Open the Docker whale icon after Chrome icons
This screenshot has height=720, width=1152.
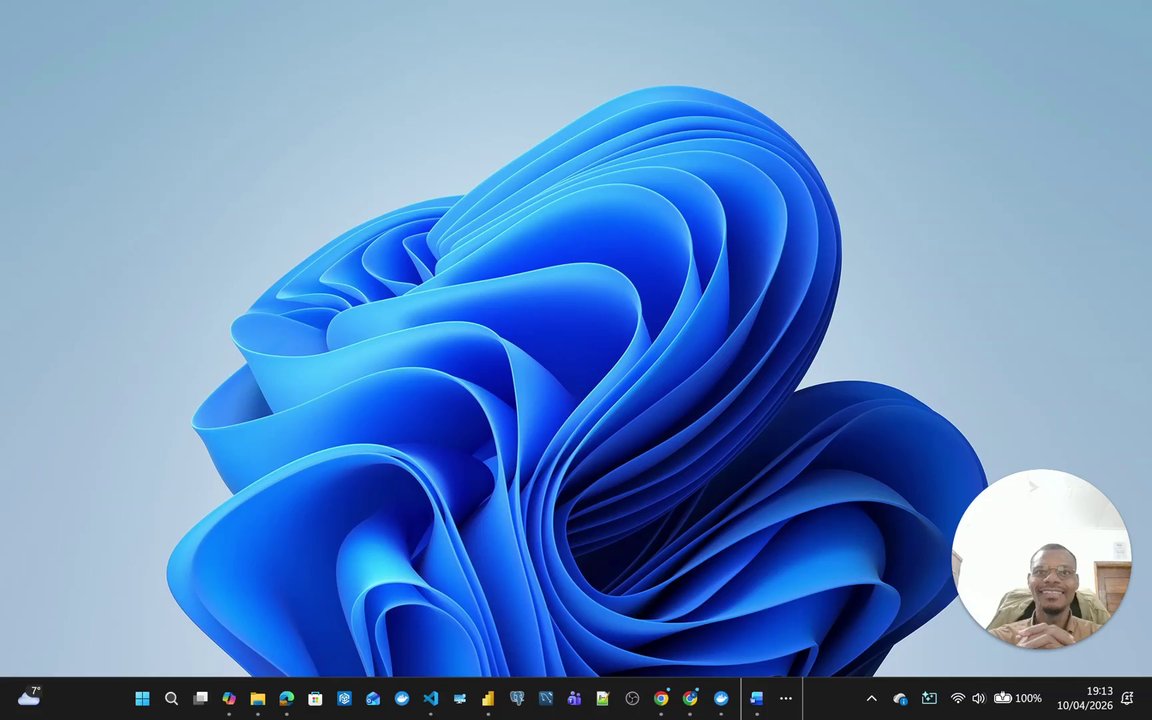tap(721, 698)
